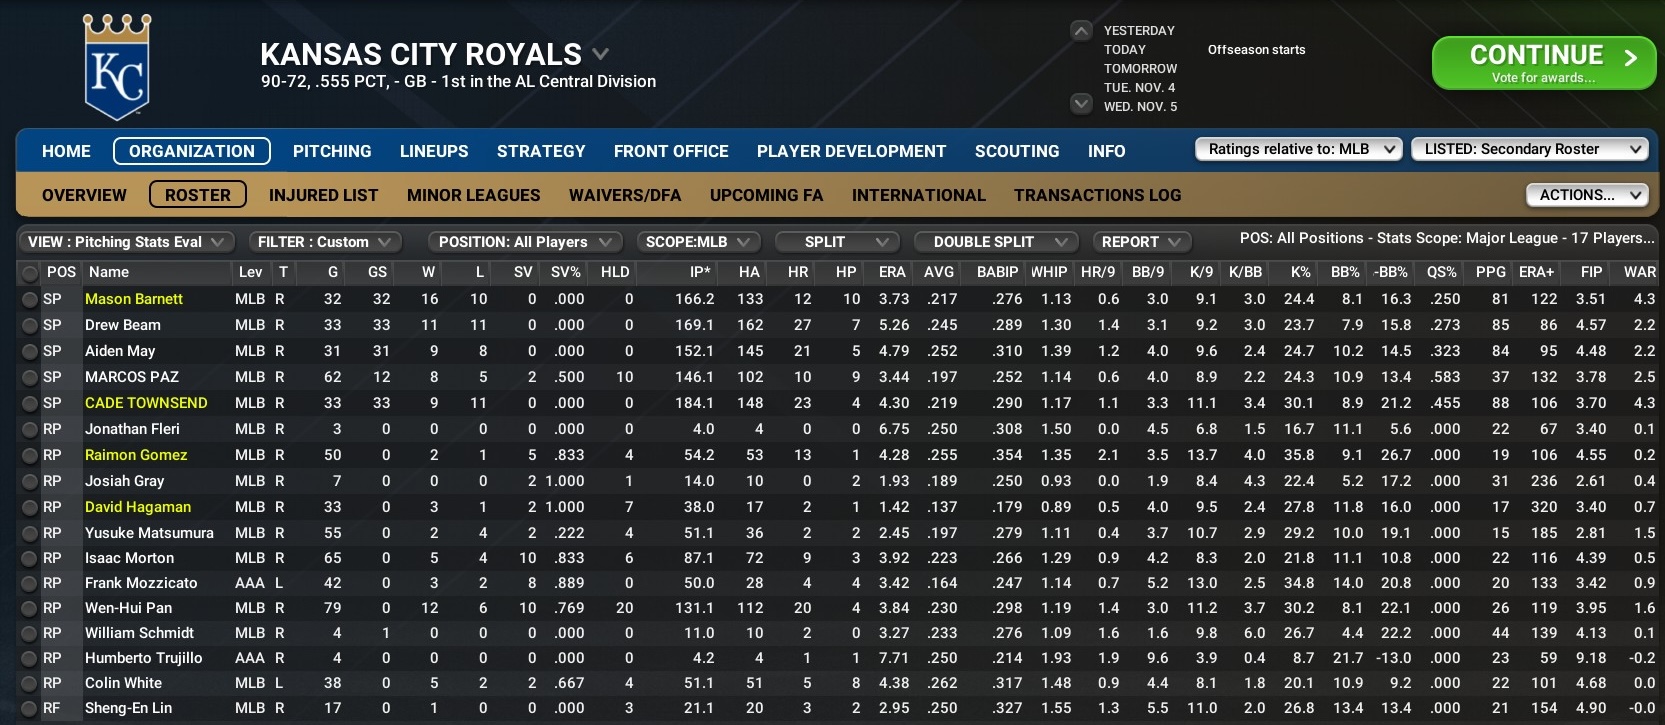Open Frank Mozzicato's player page
This screenshot has width=1665, height=725.
coord(141,583)
